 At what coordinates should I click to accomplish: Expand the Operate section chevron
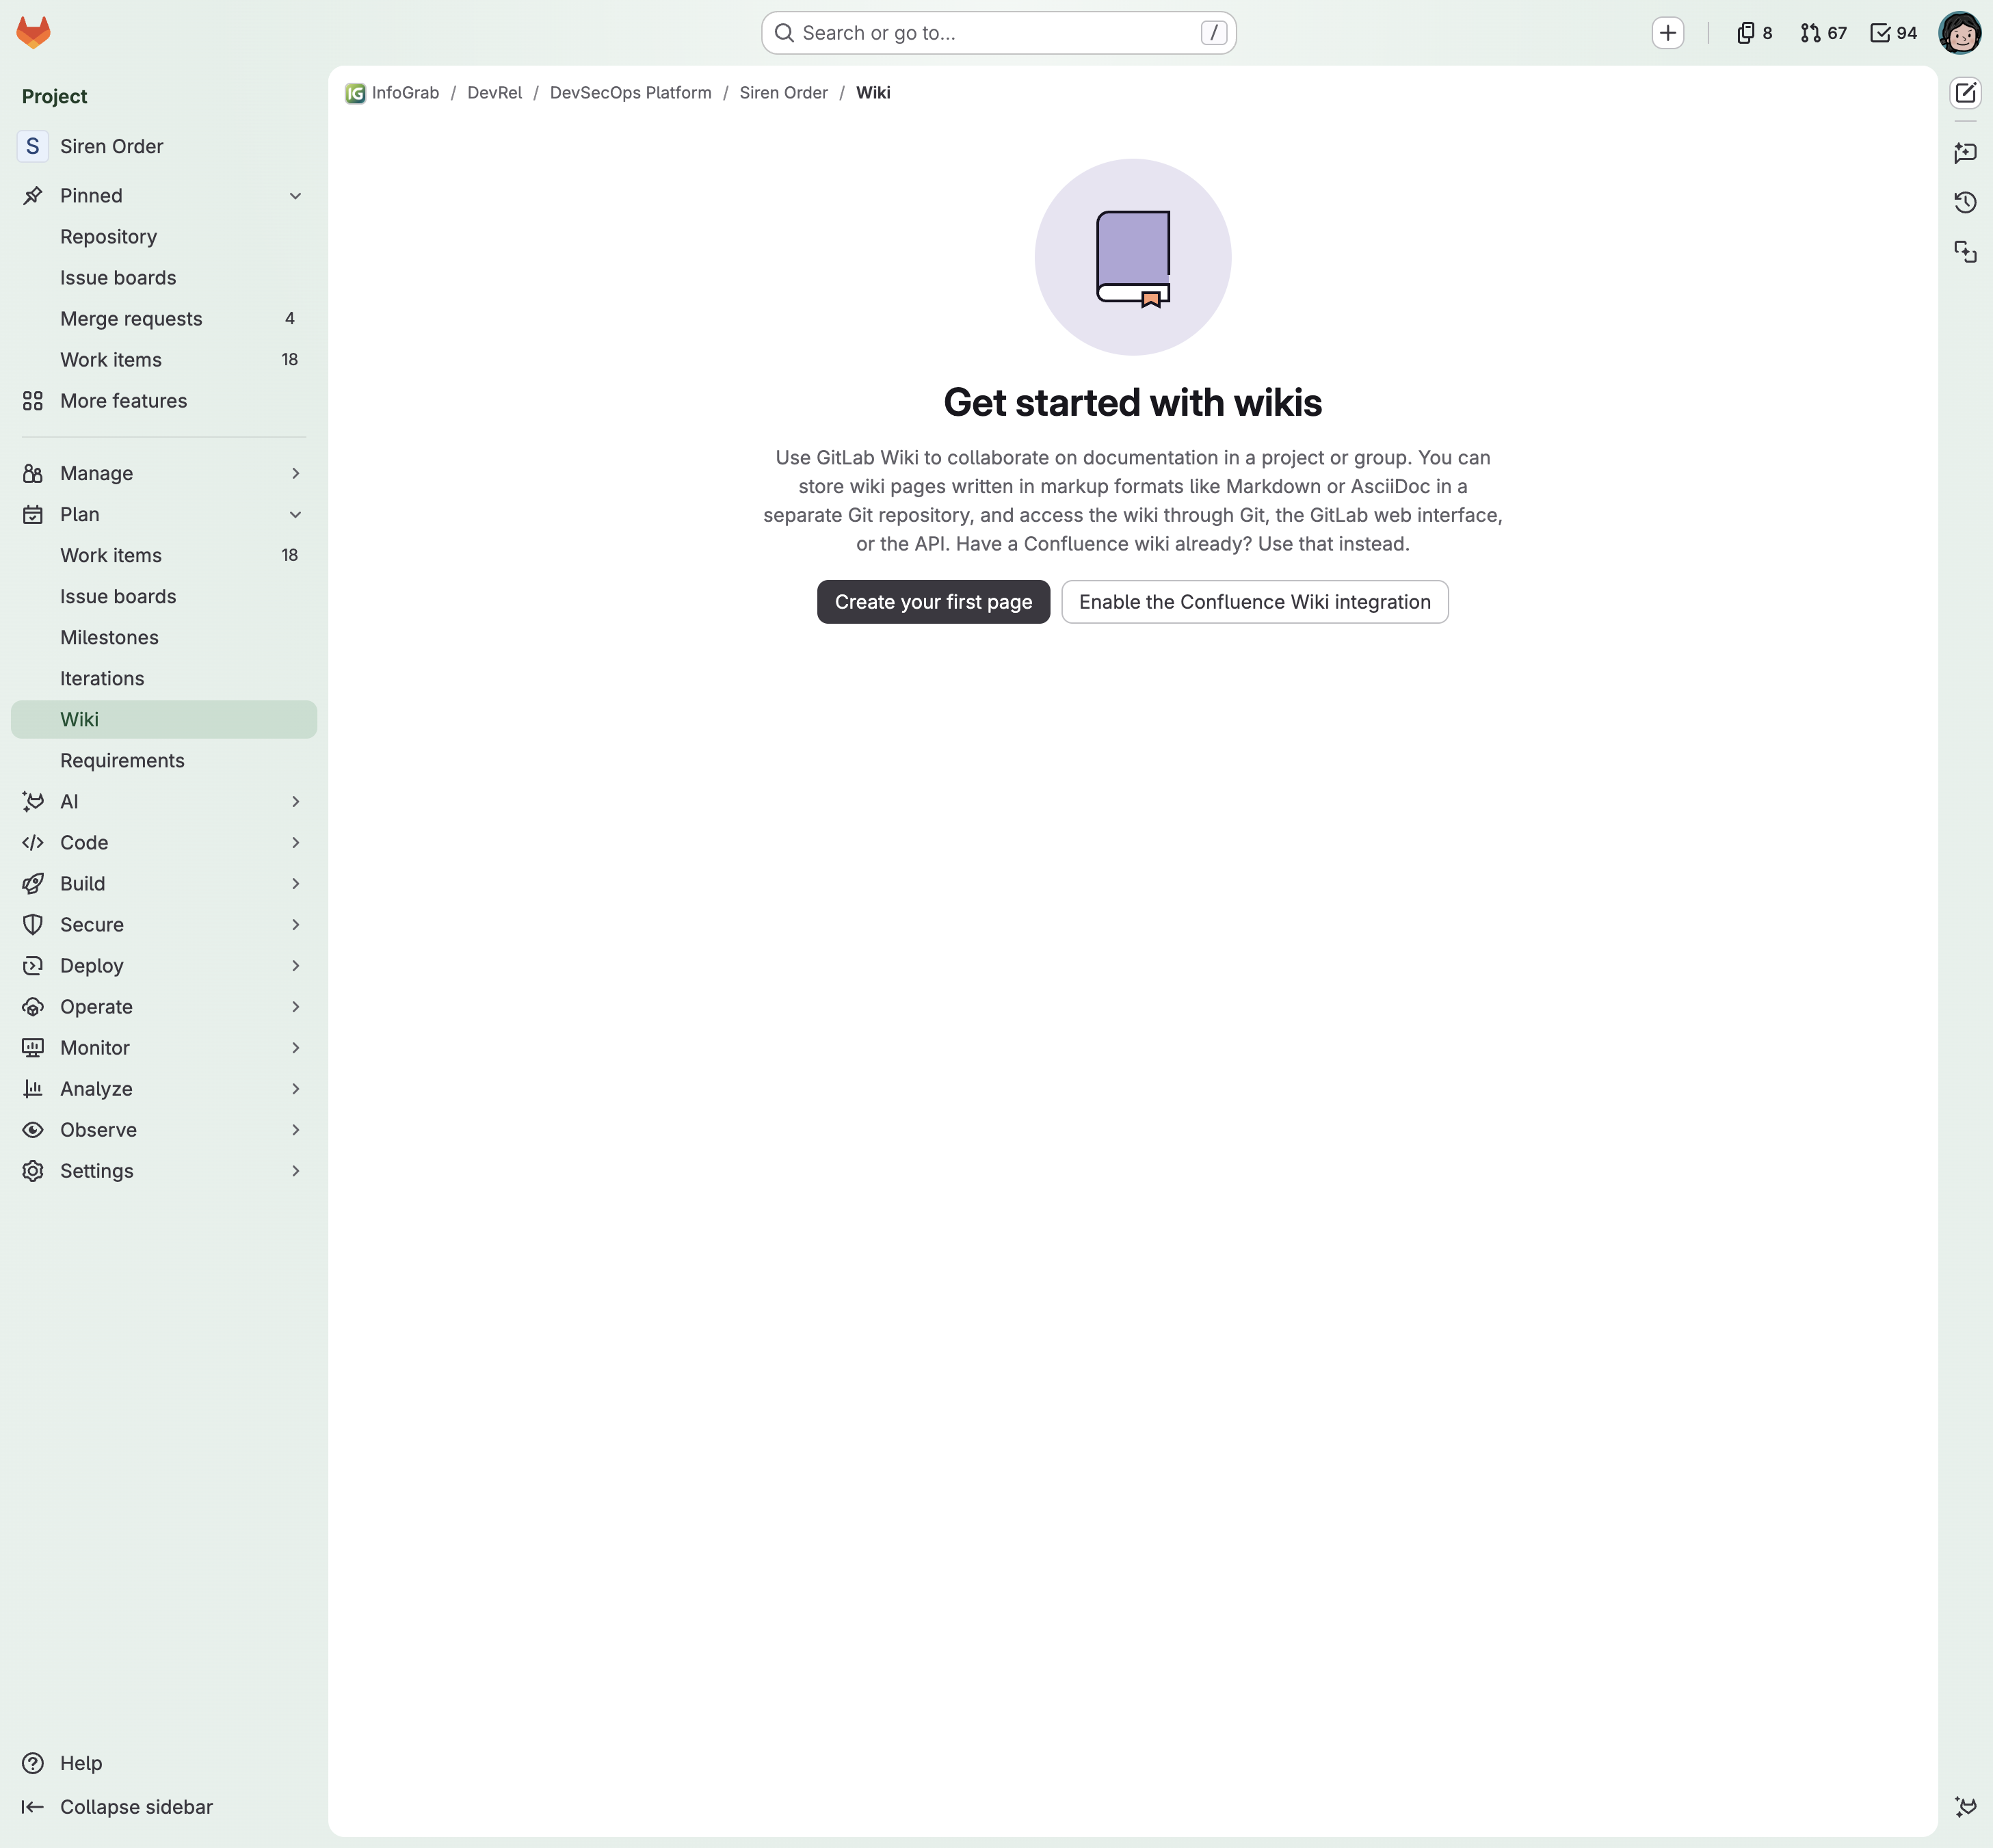[x=295, y=1006]
